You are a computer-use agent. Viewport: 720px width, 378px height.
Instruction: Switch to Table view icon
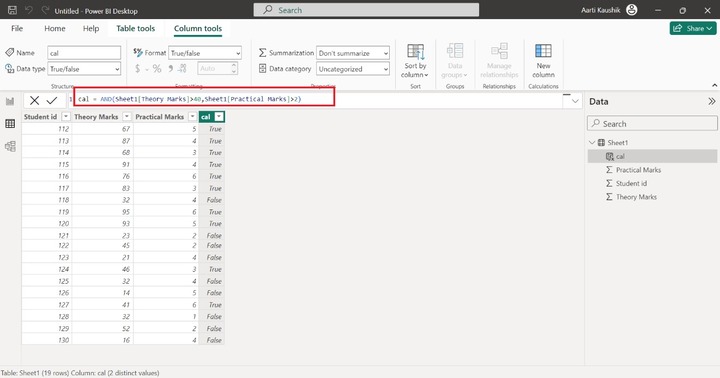tap(10, 124)
